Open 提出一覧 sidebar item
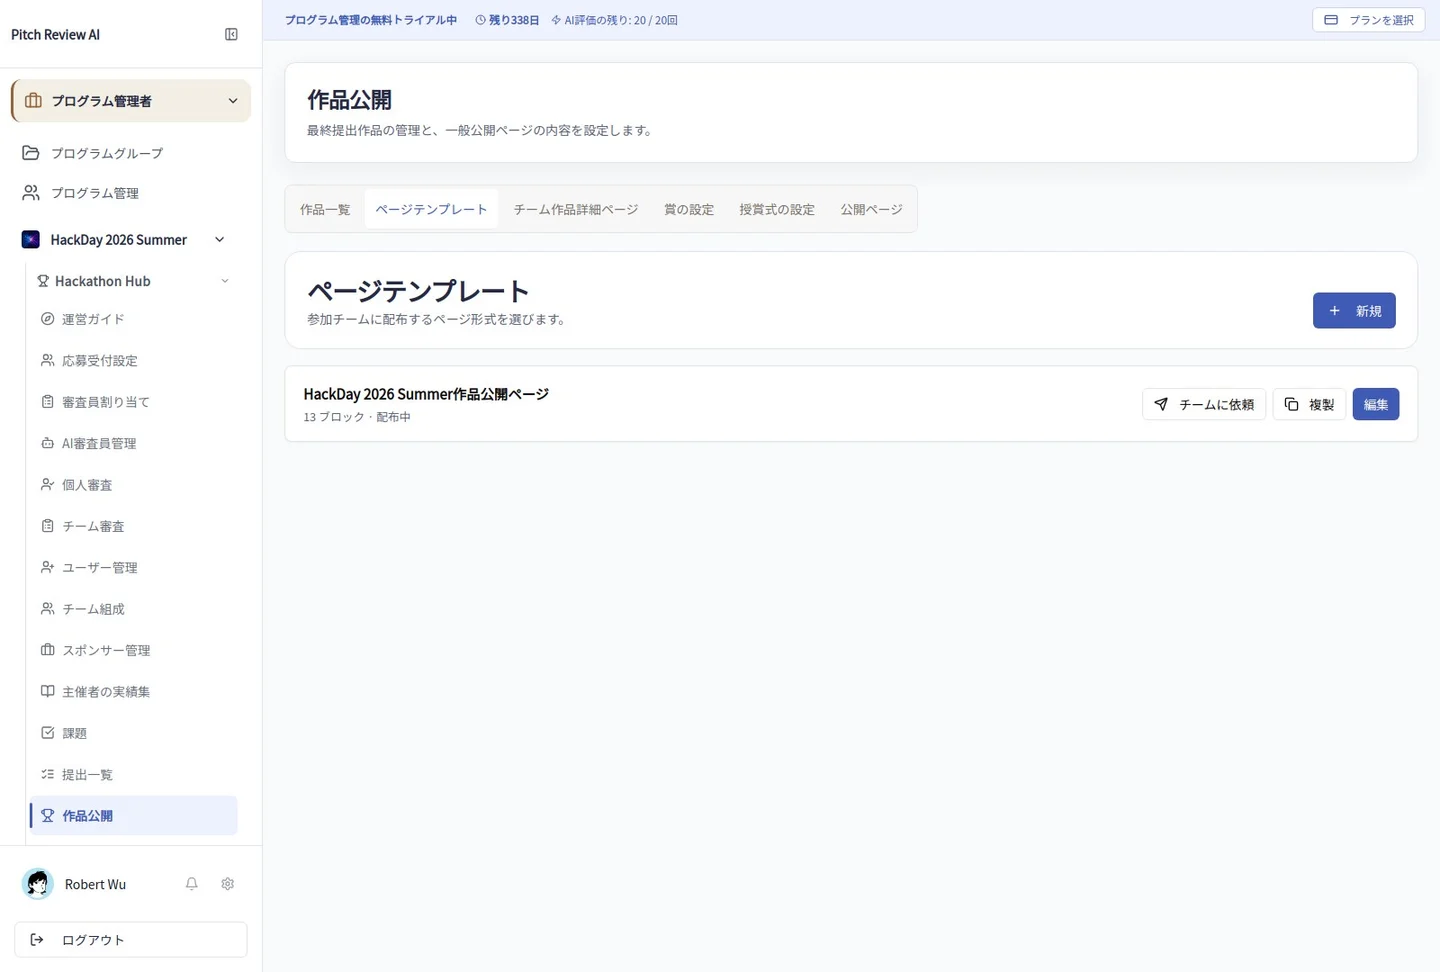 [x=134, y=775]
